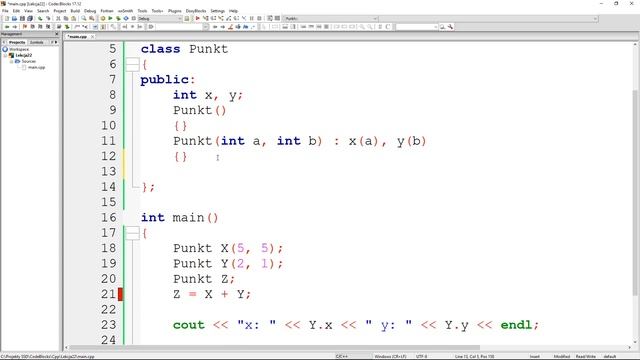Viewport: 640px width, 360px height.
Task: Show more Management tabs with right arrow
Action: [56, 42]
